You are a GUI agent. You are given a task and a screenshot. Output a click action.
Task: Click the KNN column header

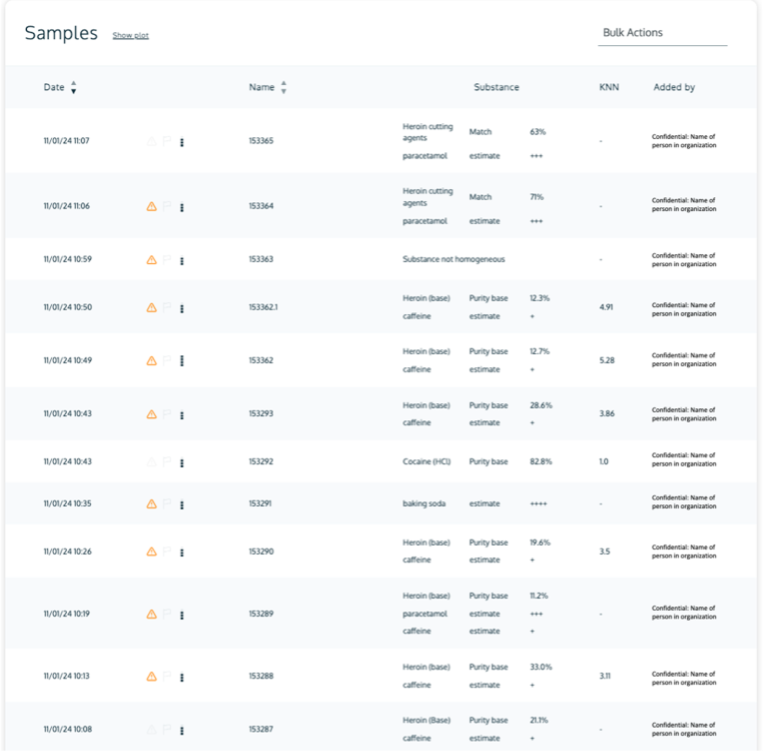pos(608,88)
